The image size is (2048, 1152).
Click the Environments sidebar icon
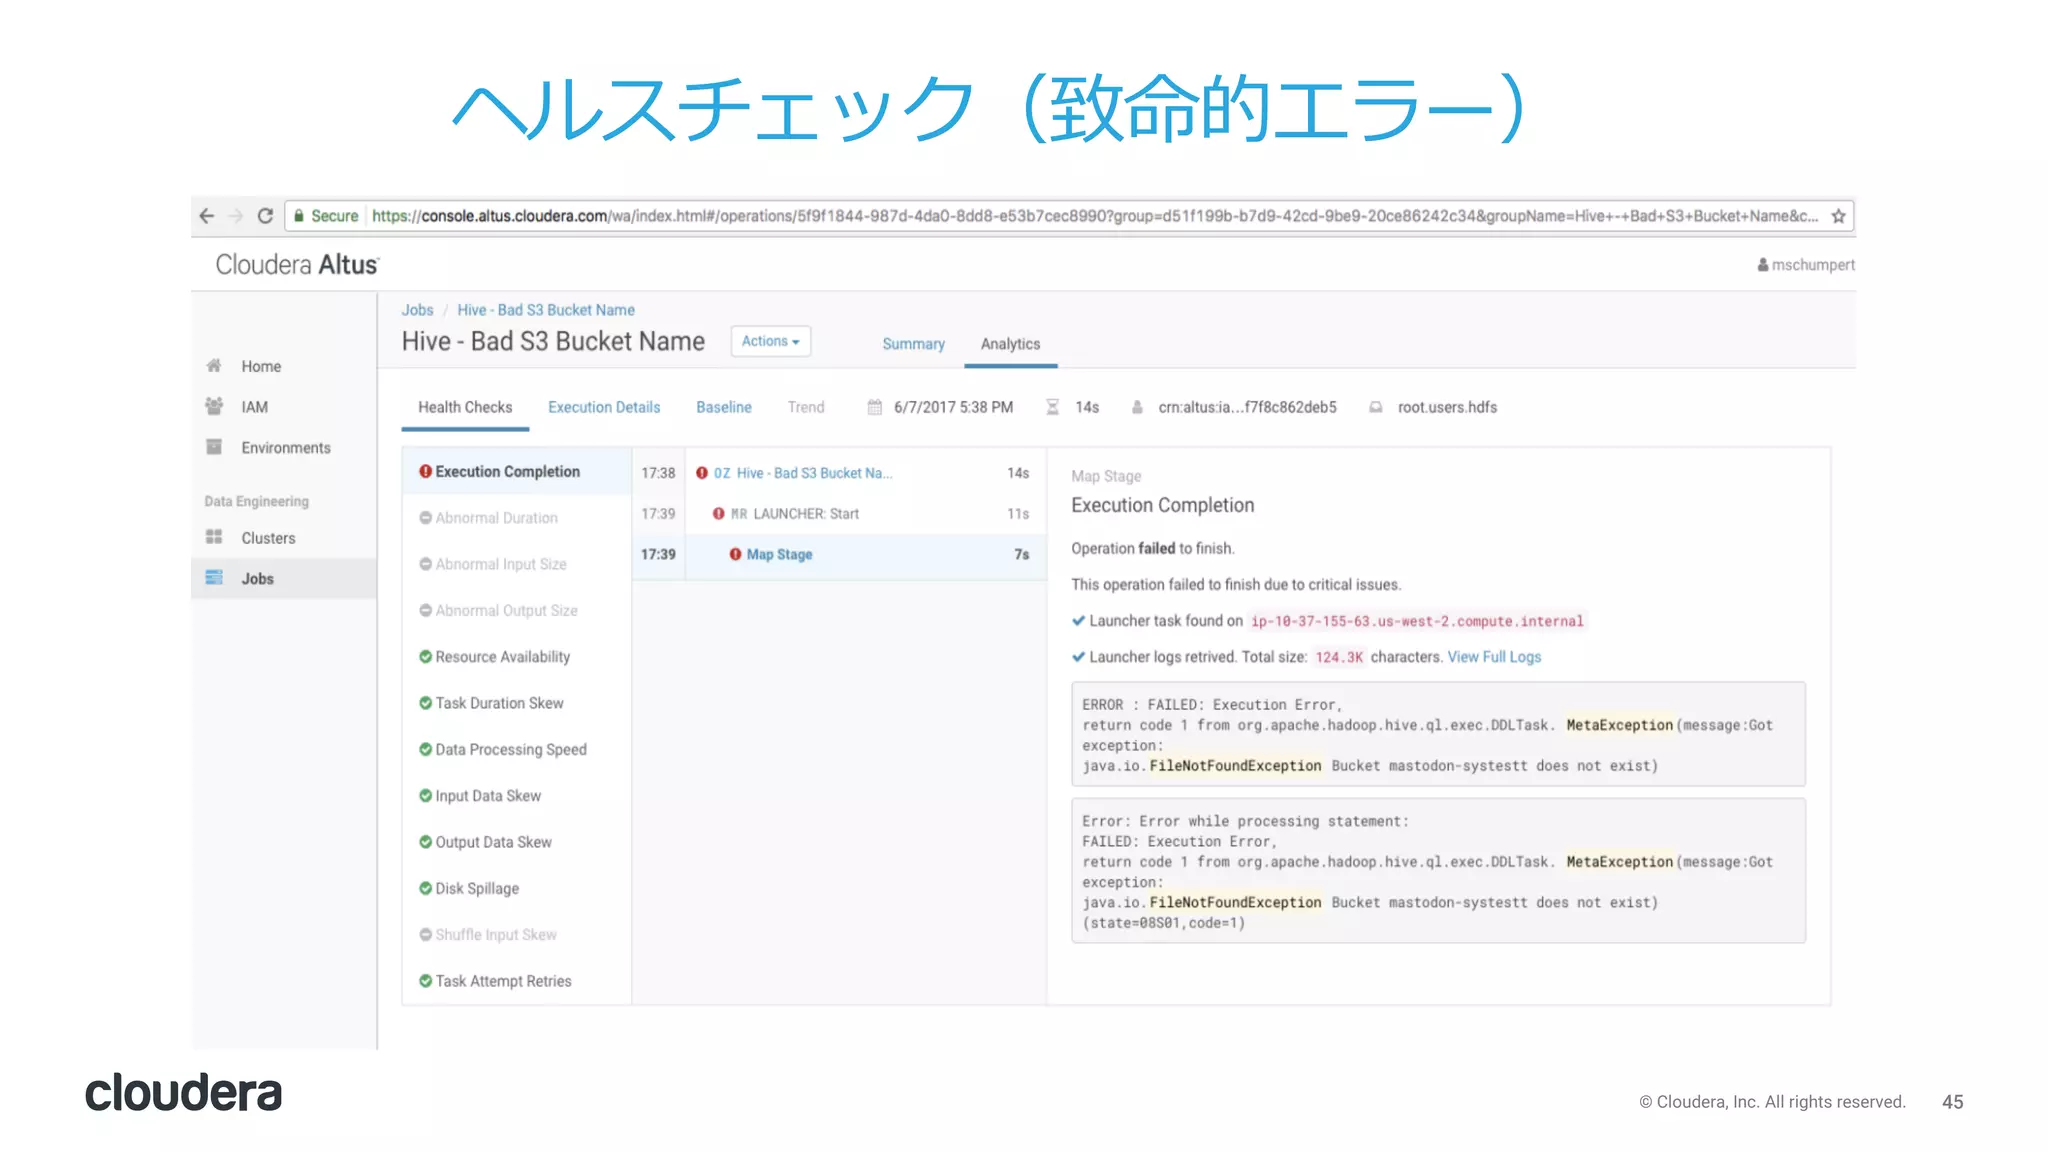coord(214,447)
